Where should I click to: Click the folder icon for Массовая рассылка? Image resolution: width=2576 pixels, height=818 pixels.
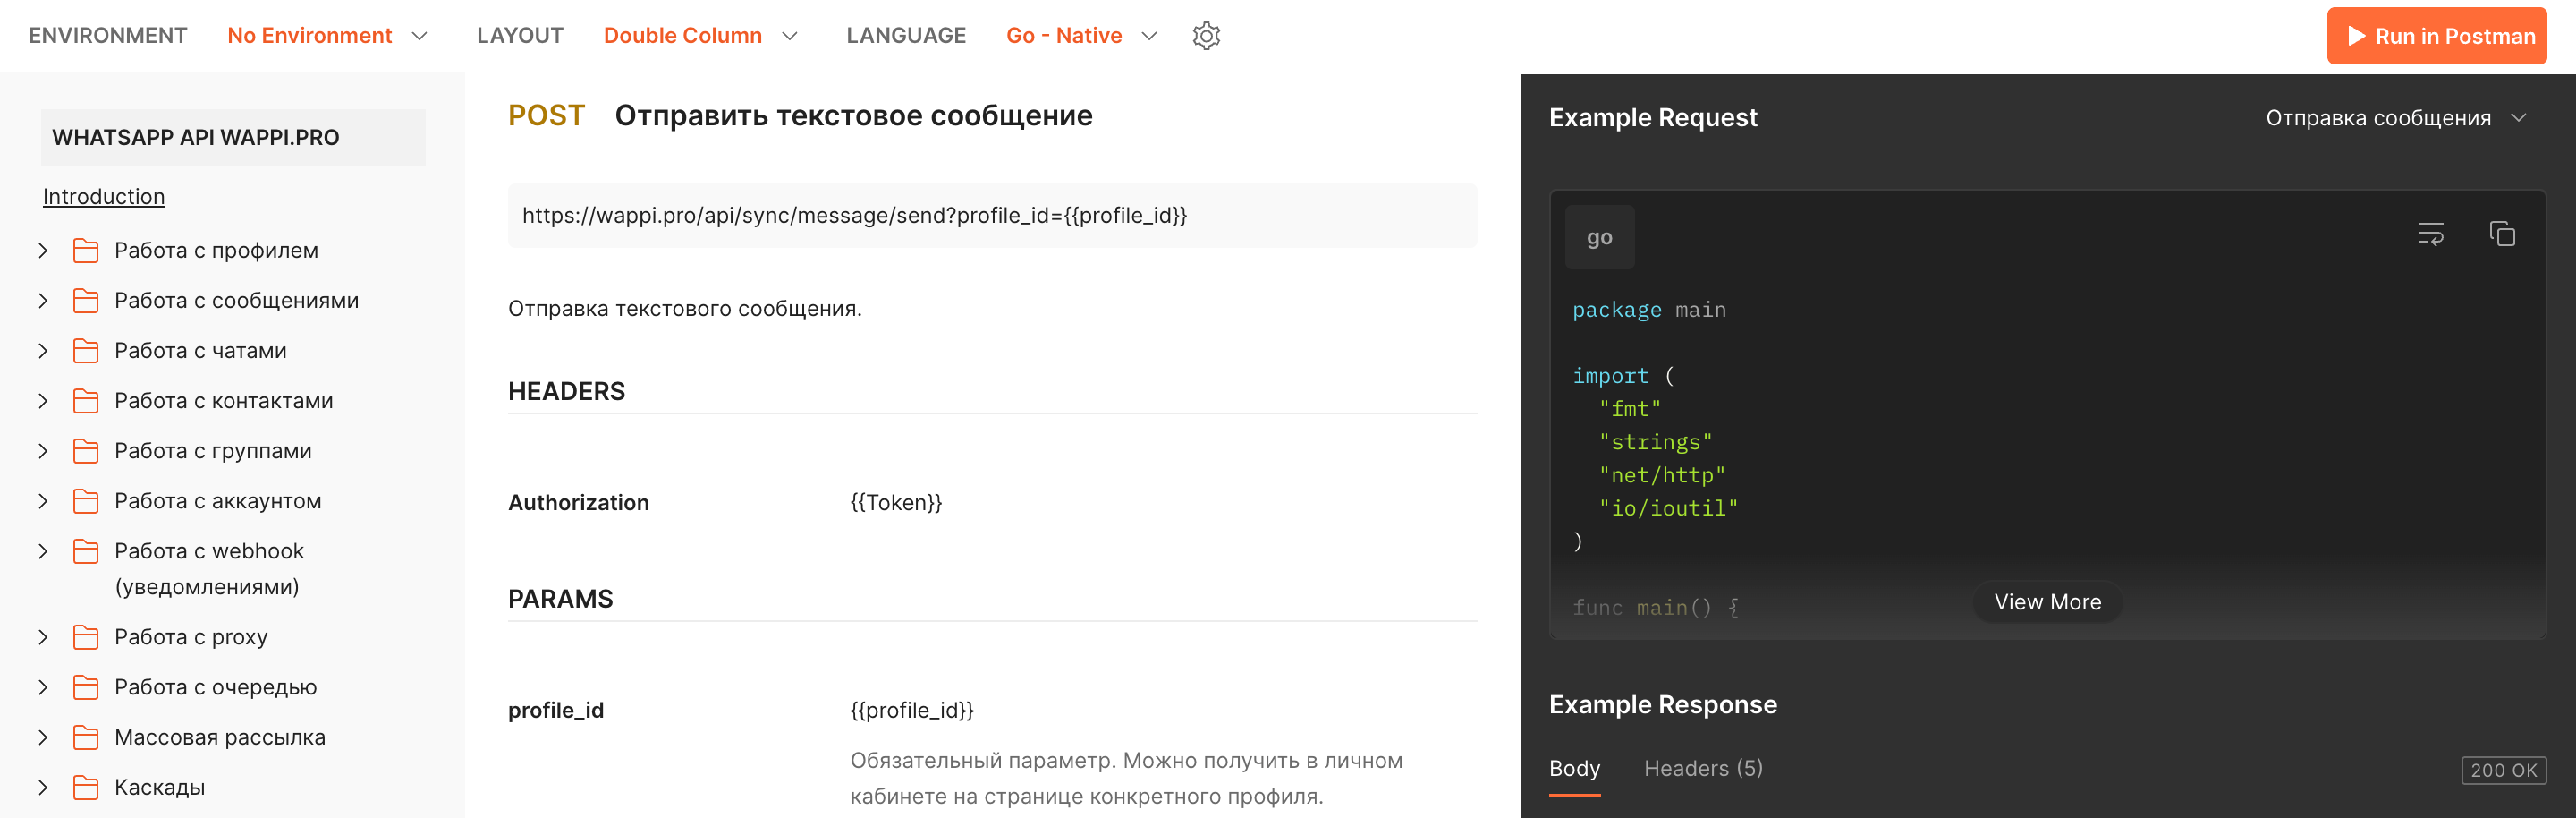click(86, 737)
